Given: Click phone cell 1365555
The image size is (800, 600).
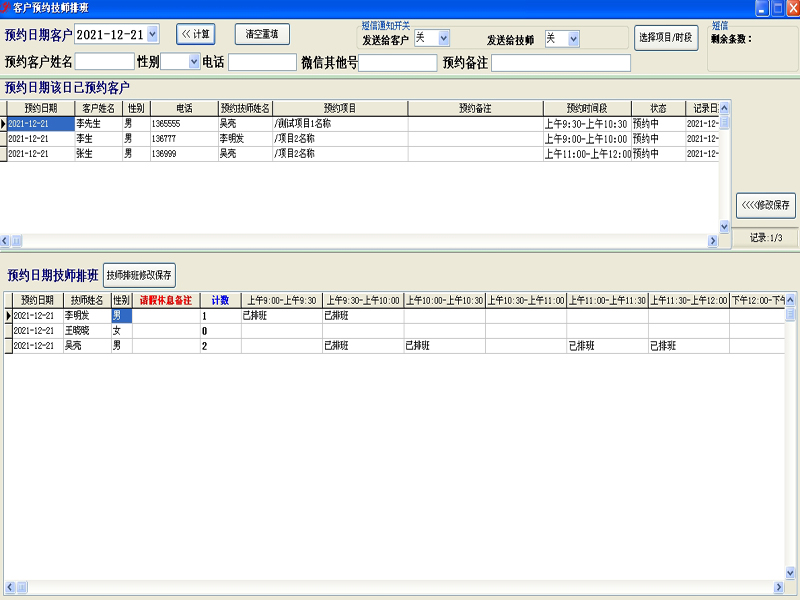Looking at the screenshot, I should coord(184,123).
